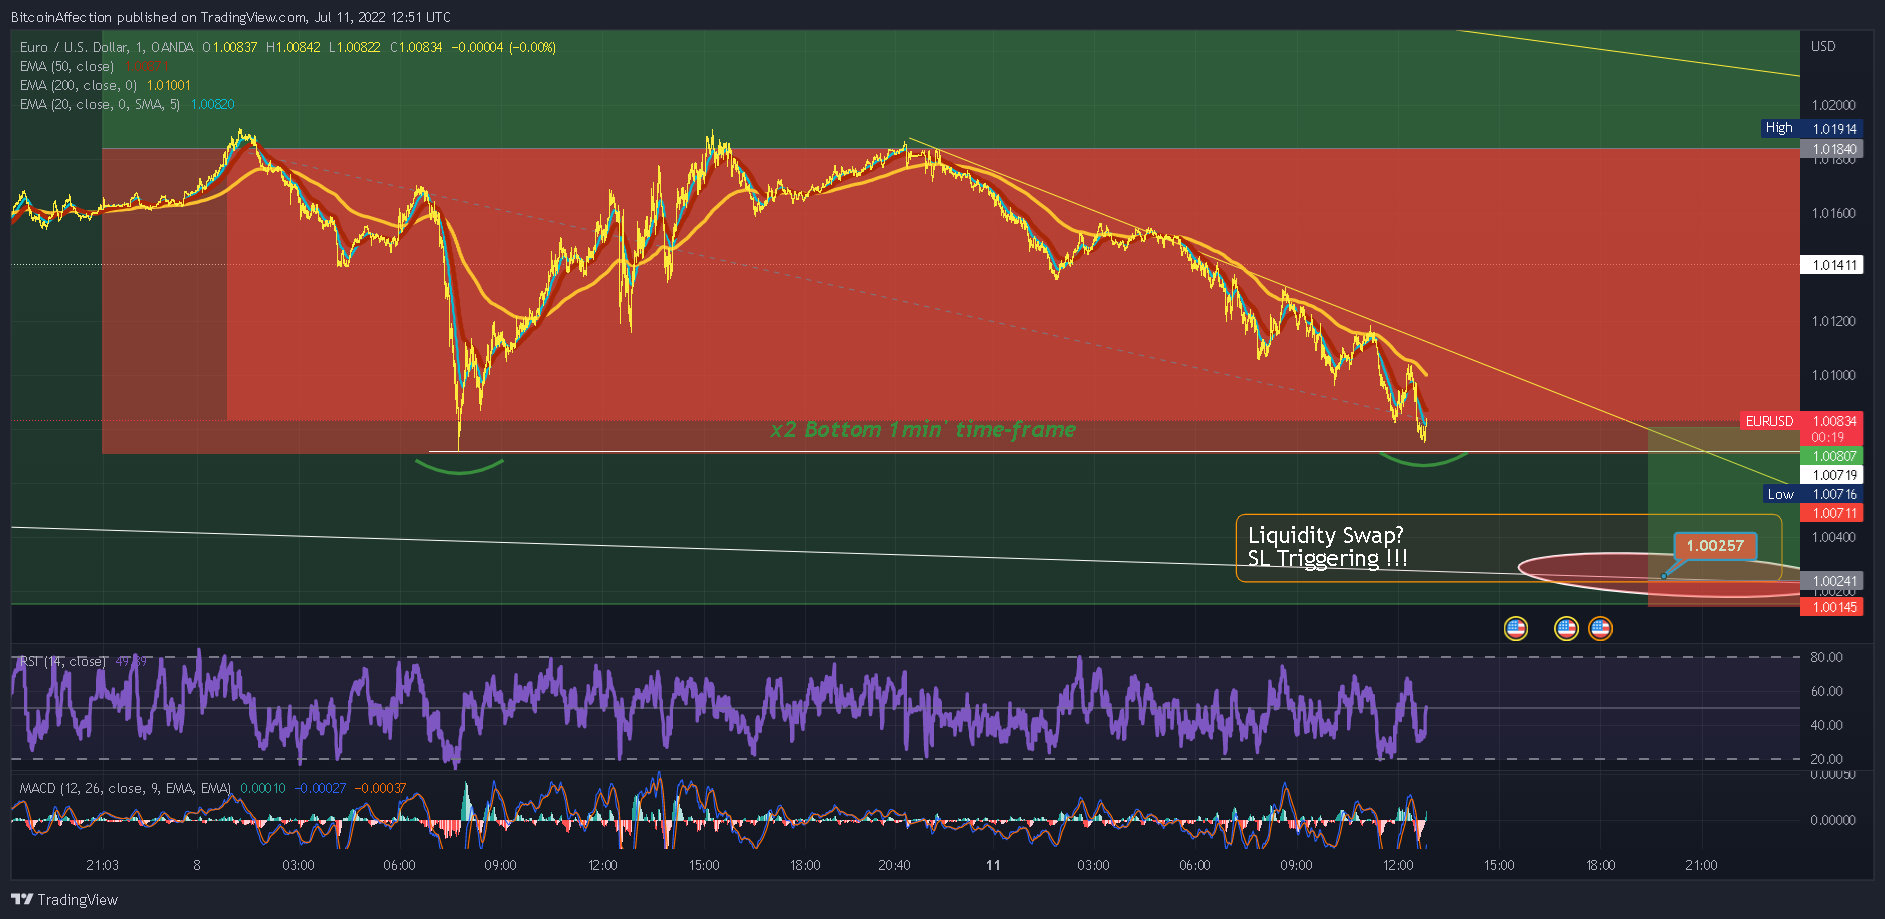This screenshot has width=1885, height=919.
Task: Select the EMA (50, close) indicator legend
Action: point(67,66)
